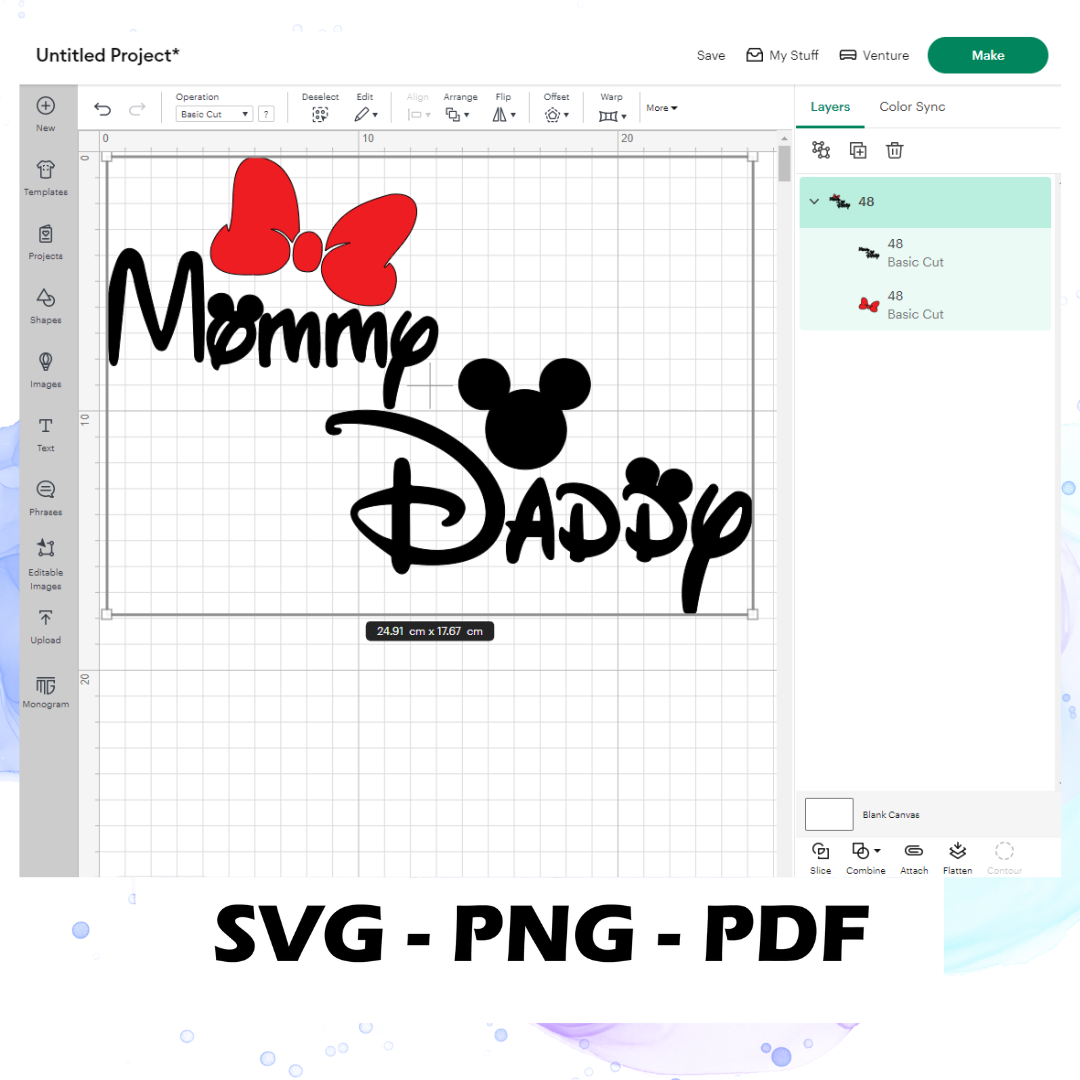Open My Stuff
Screen dimensions: 1080x1080
click(x=782, y=55)
